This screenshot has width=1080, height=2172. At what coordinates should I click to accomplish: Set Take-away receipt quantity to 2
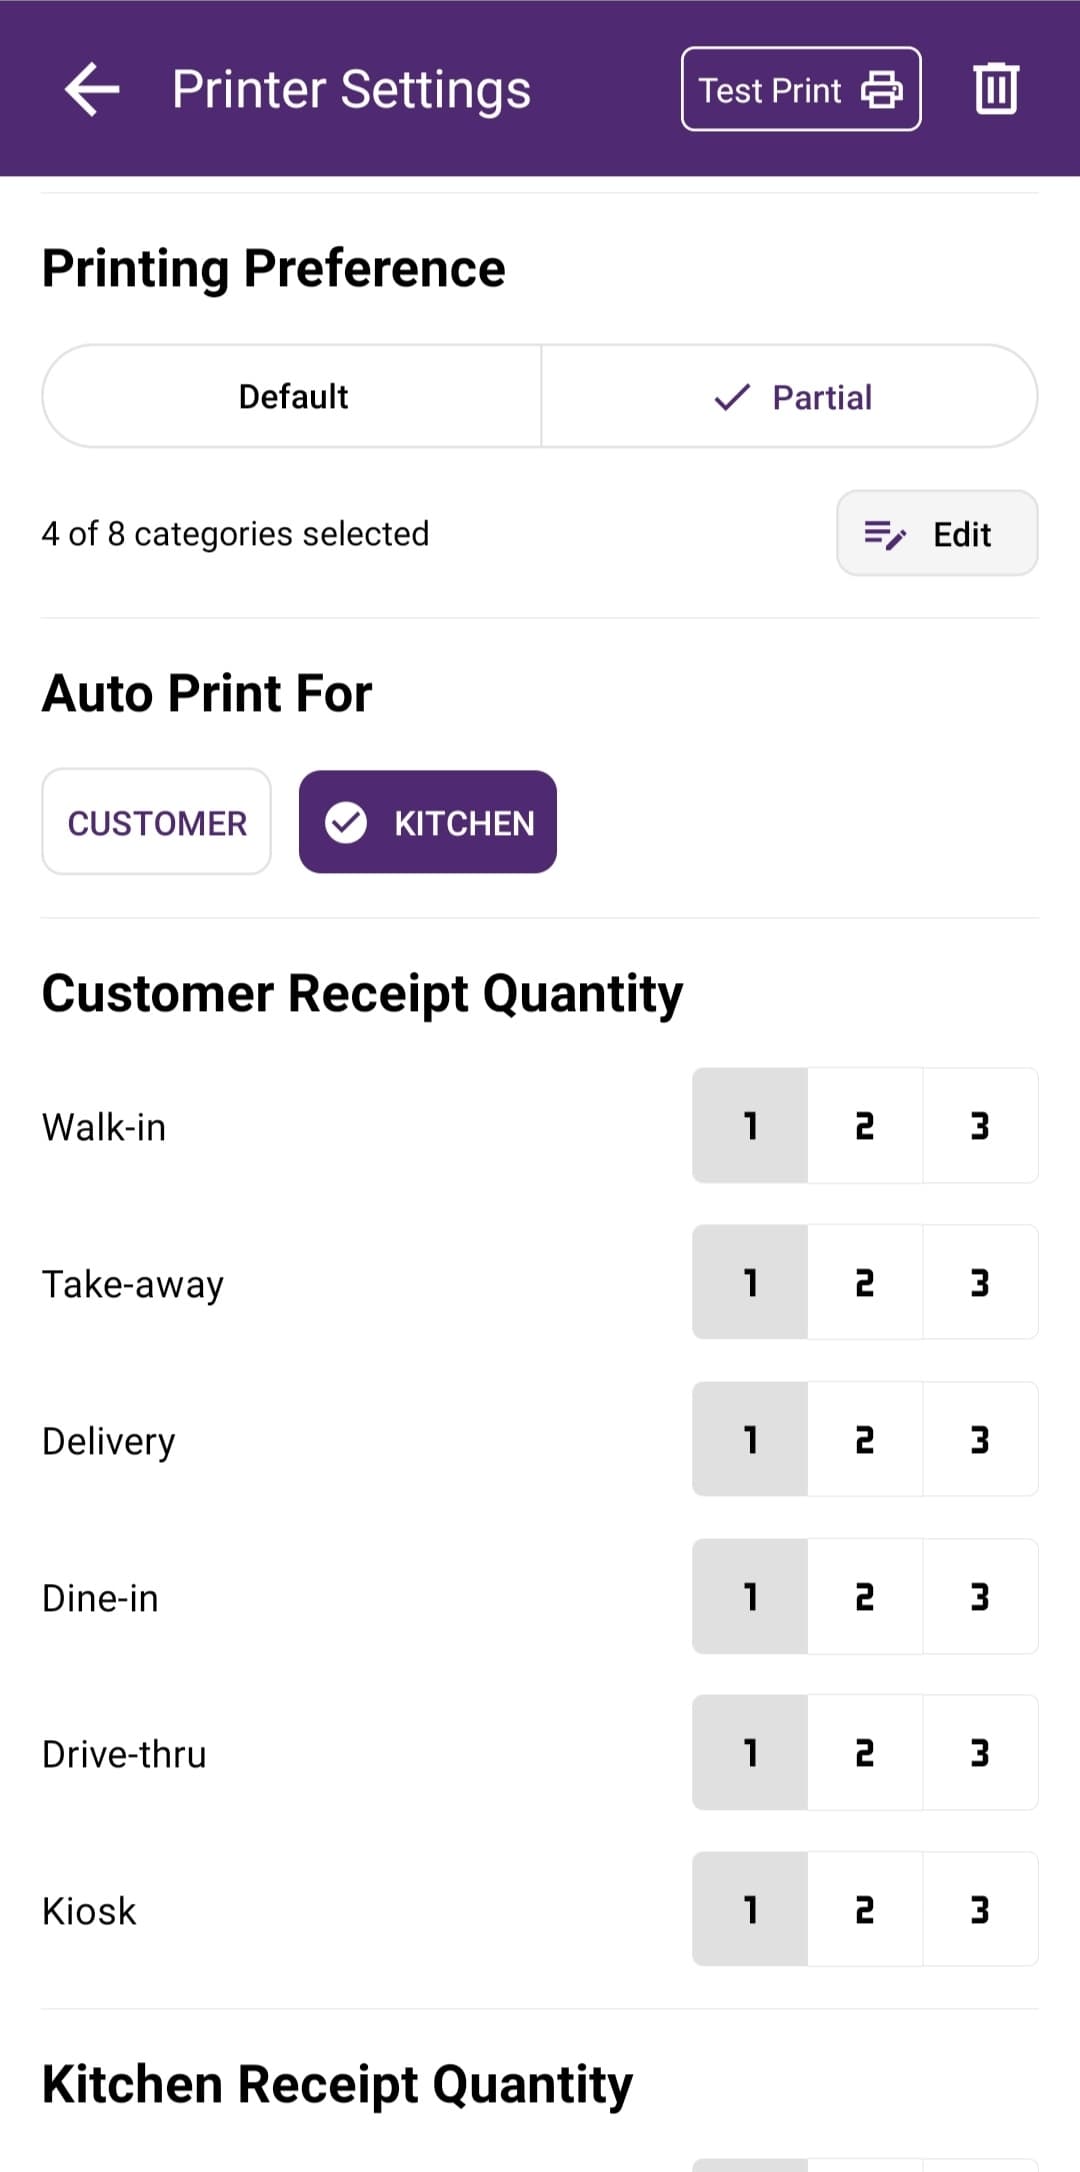click(865, 1283)
